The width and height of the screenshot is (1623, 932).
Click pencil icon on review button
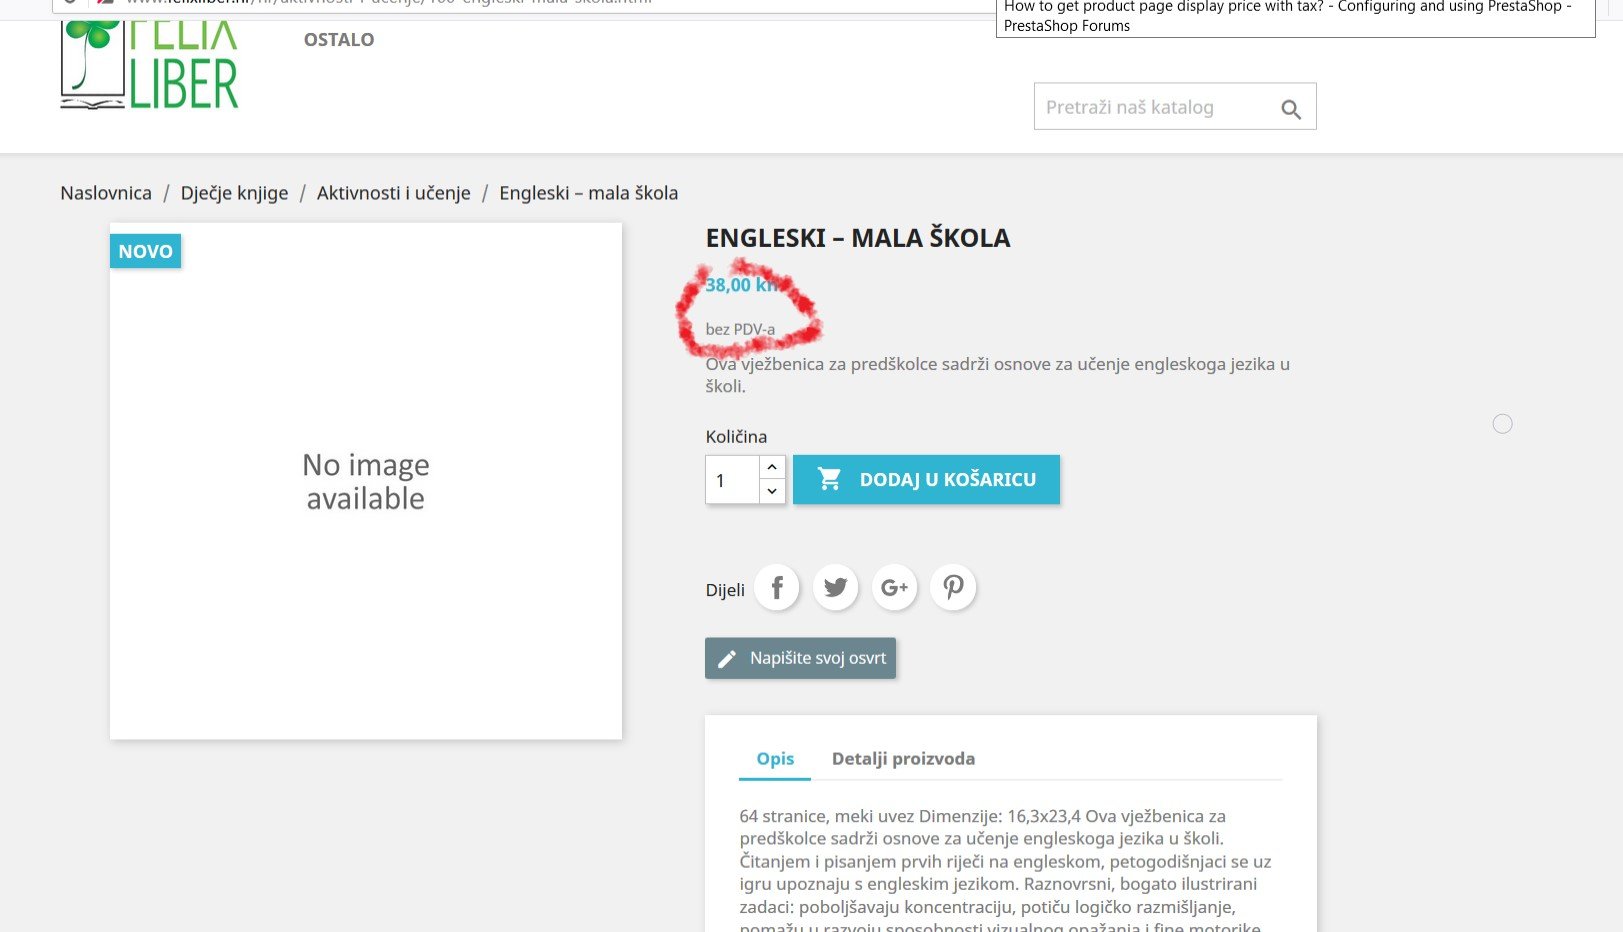point(727,659)
